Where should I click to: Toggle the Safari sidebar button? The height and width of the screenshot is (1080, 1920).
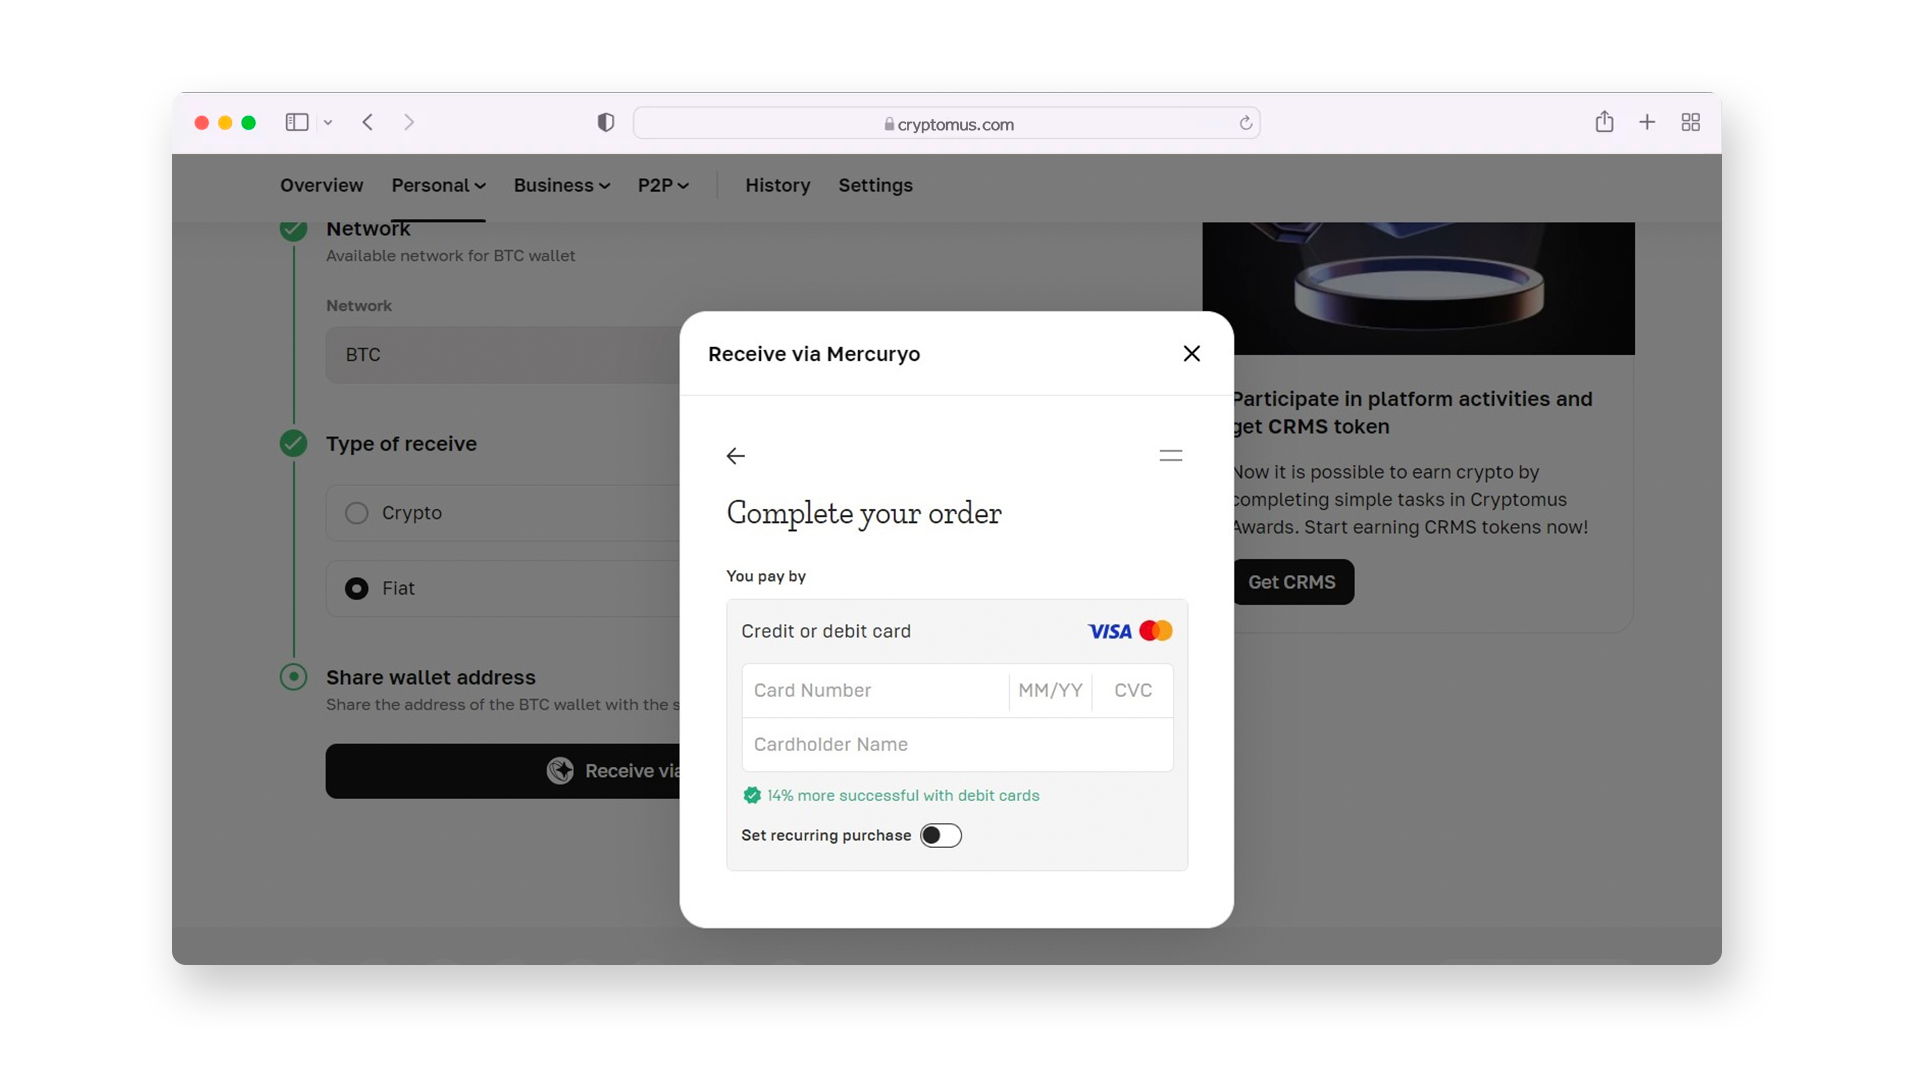tap(297, 122)
